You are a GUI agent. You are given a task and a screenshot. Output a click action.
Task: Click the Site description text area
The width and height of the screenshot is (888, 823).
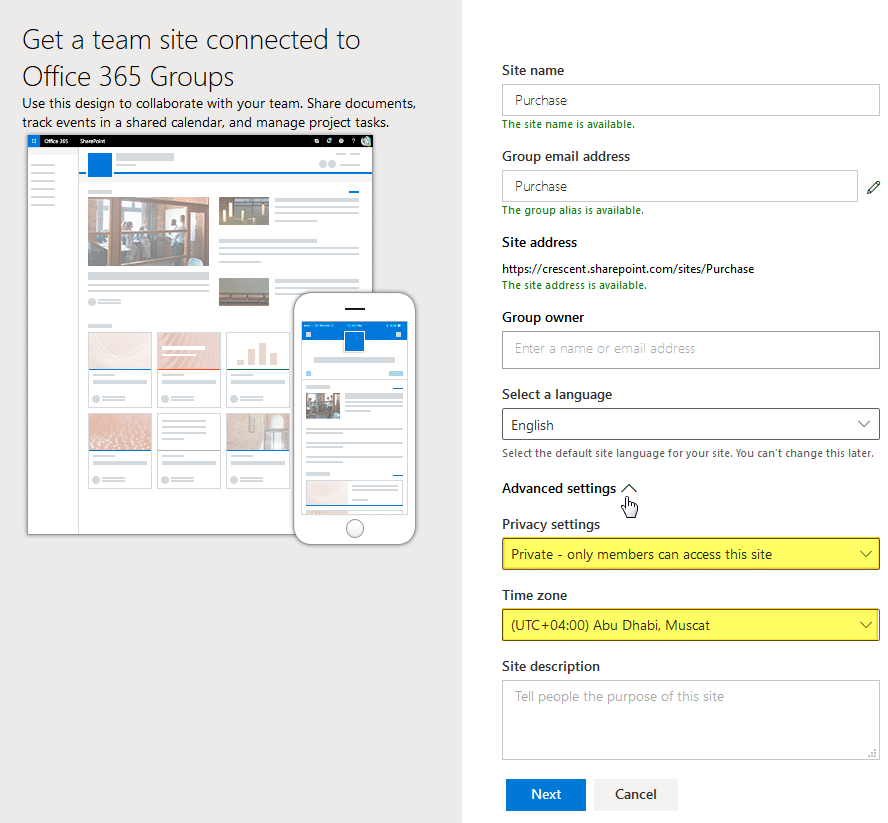690,719
